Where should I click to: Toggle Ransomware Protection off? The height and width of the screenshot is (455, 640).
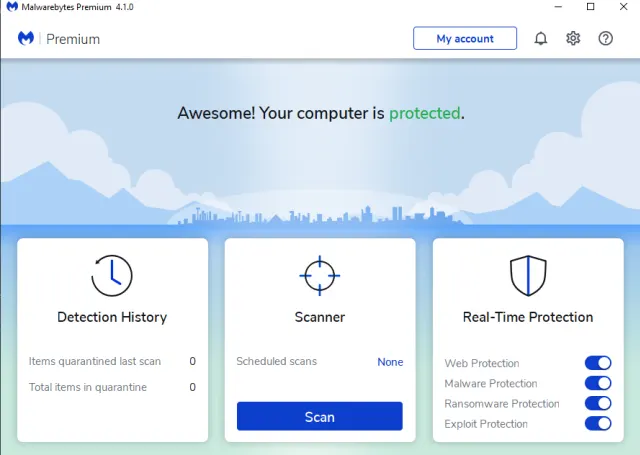pos(597,403)
